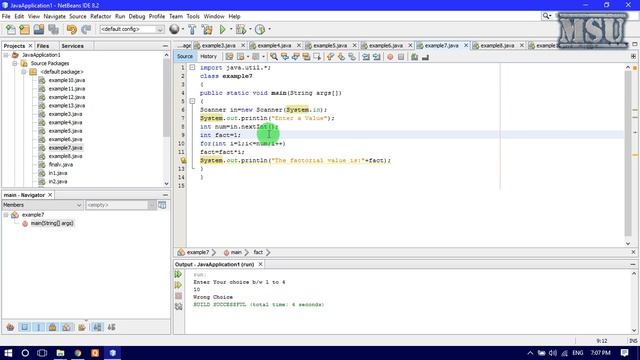The width and height of the screenshot is (640, 360).
Task: Click Re-run with different parameters icon in Output
Action: [x=178, y=285]
